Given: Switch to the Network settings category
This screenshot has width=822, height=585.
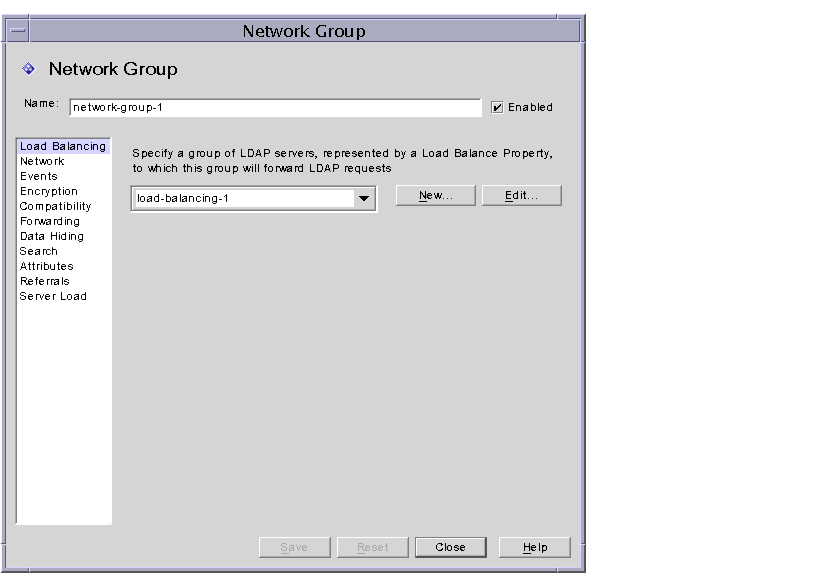Looking at the screenshot, I should (42, 160).
